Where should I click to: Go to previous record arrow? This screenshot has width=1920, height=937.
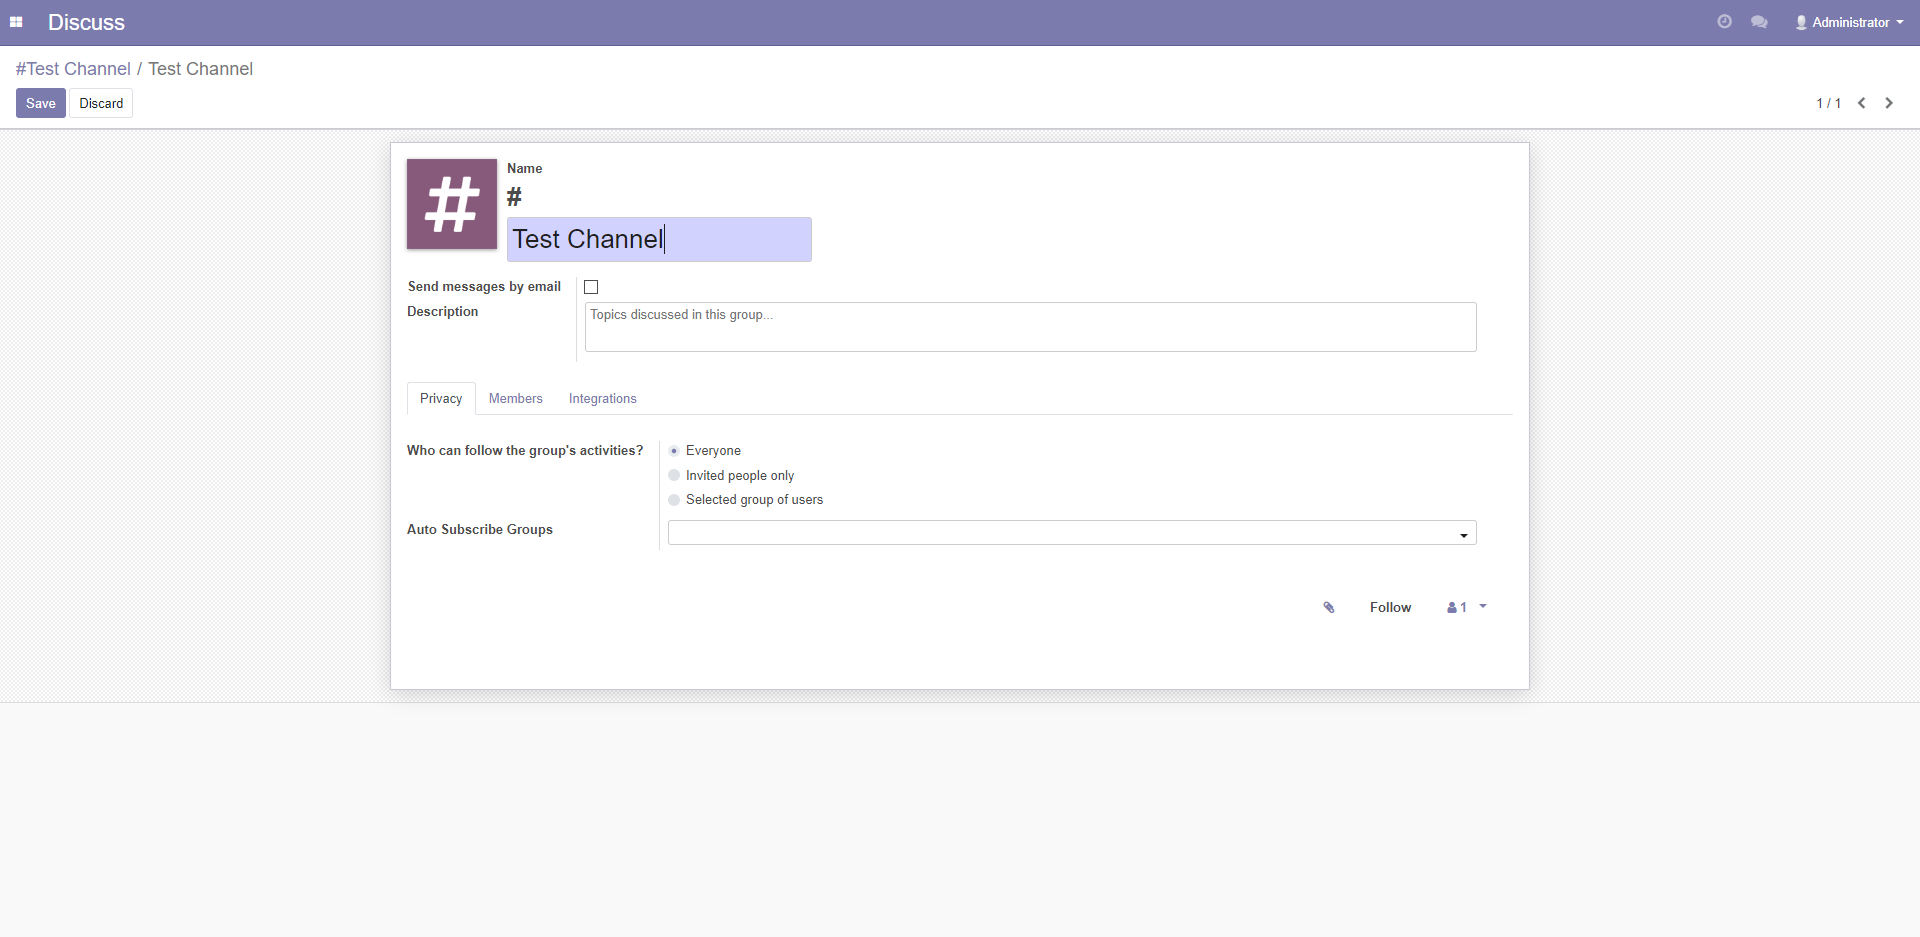1862,103
